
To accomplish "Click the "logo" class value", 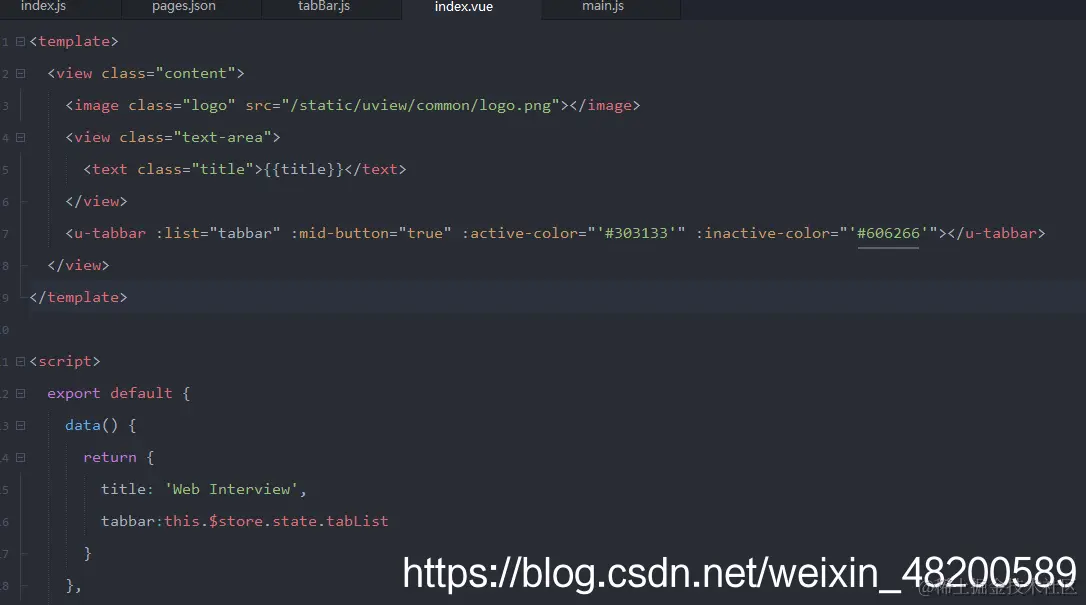I will click(208, 105).
